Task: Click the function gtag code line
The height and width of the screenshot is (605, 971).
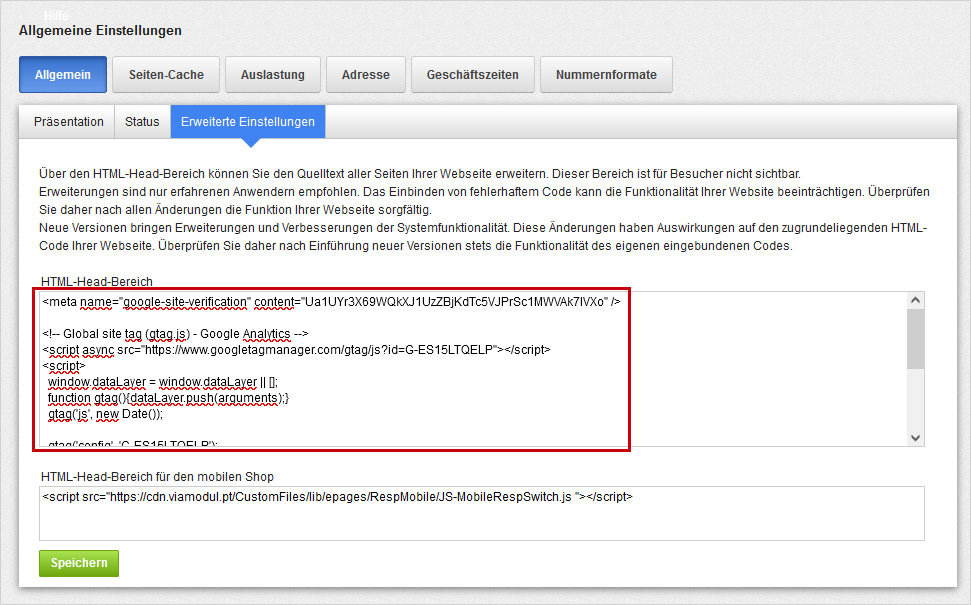Action: coord(168,398)
